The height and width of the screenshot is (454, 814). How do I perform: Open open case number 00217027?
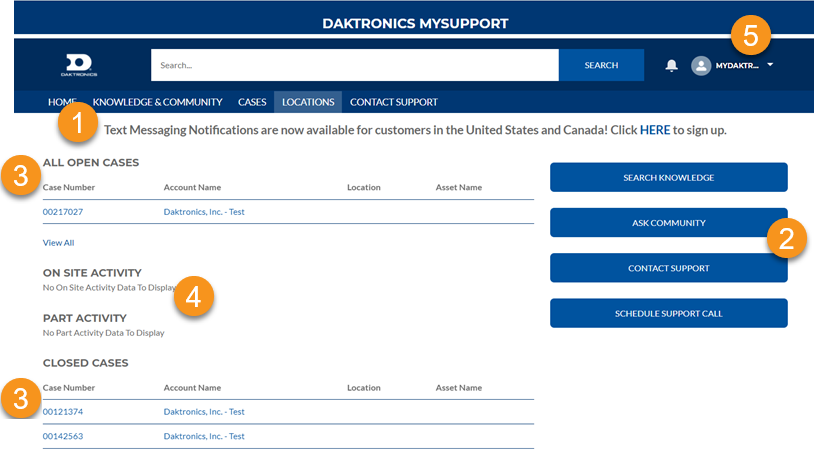pos(63,212)
